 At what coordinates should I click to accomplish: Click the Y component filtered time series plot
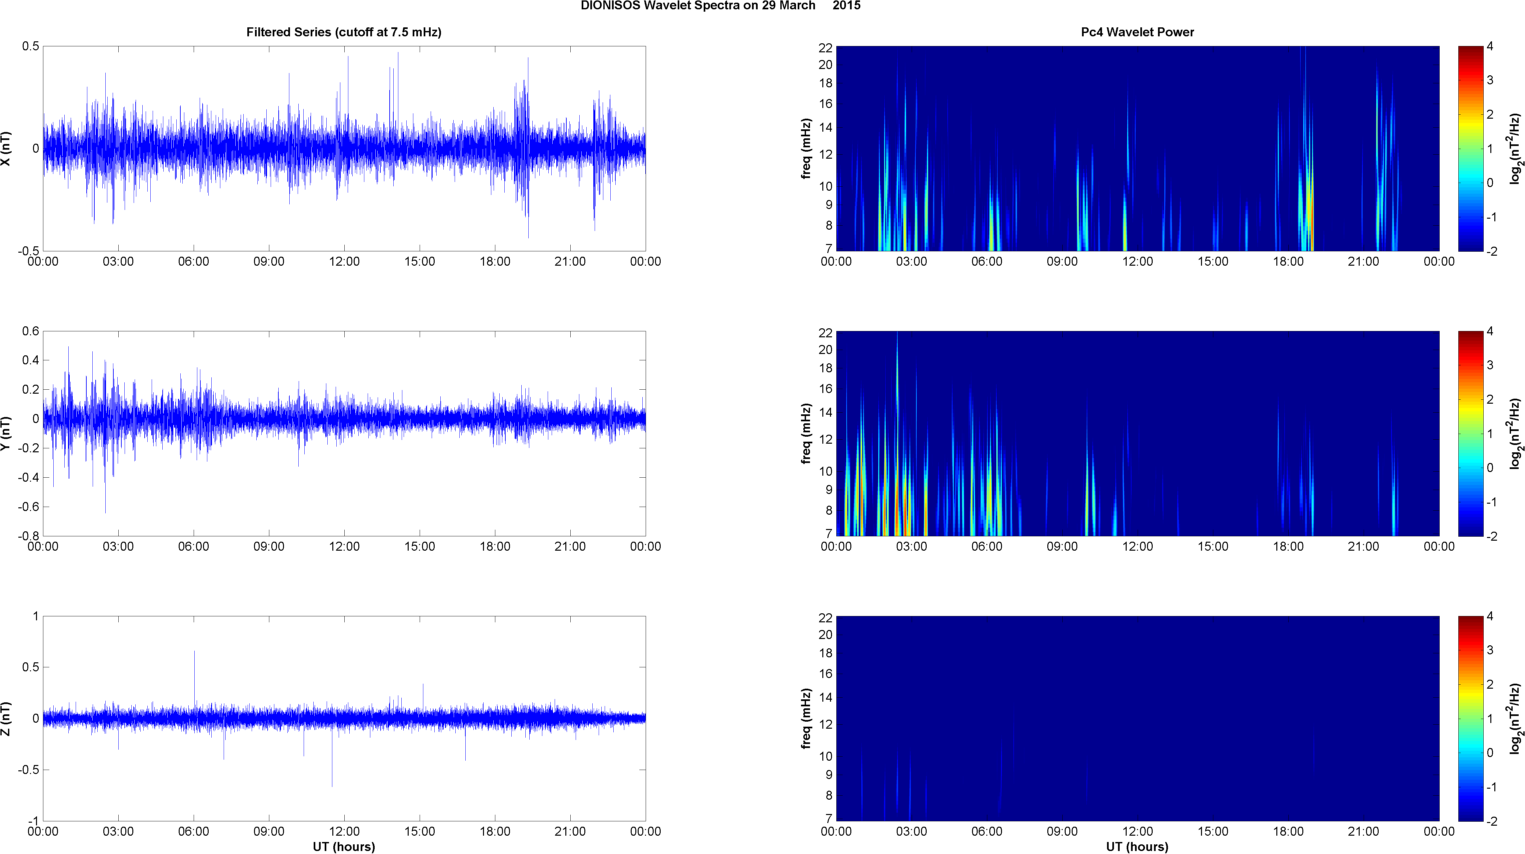tap(344, 433)
